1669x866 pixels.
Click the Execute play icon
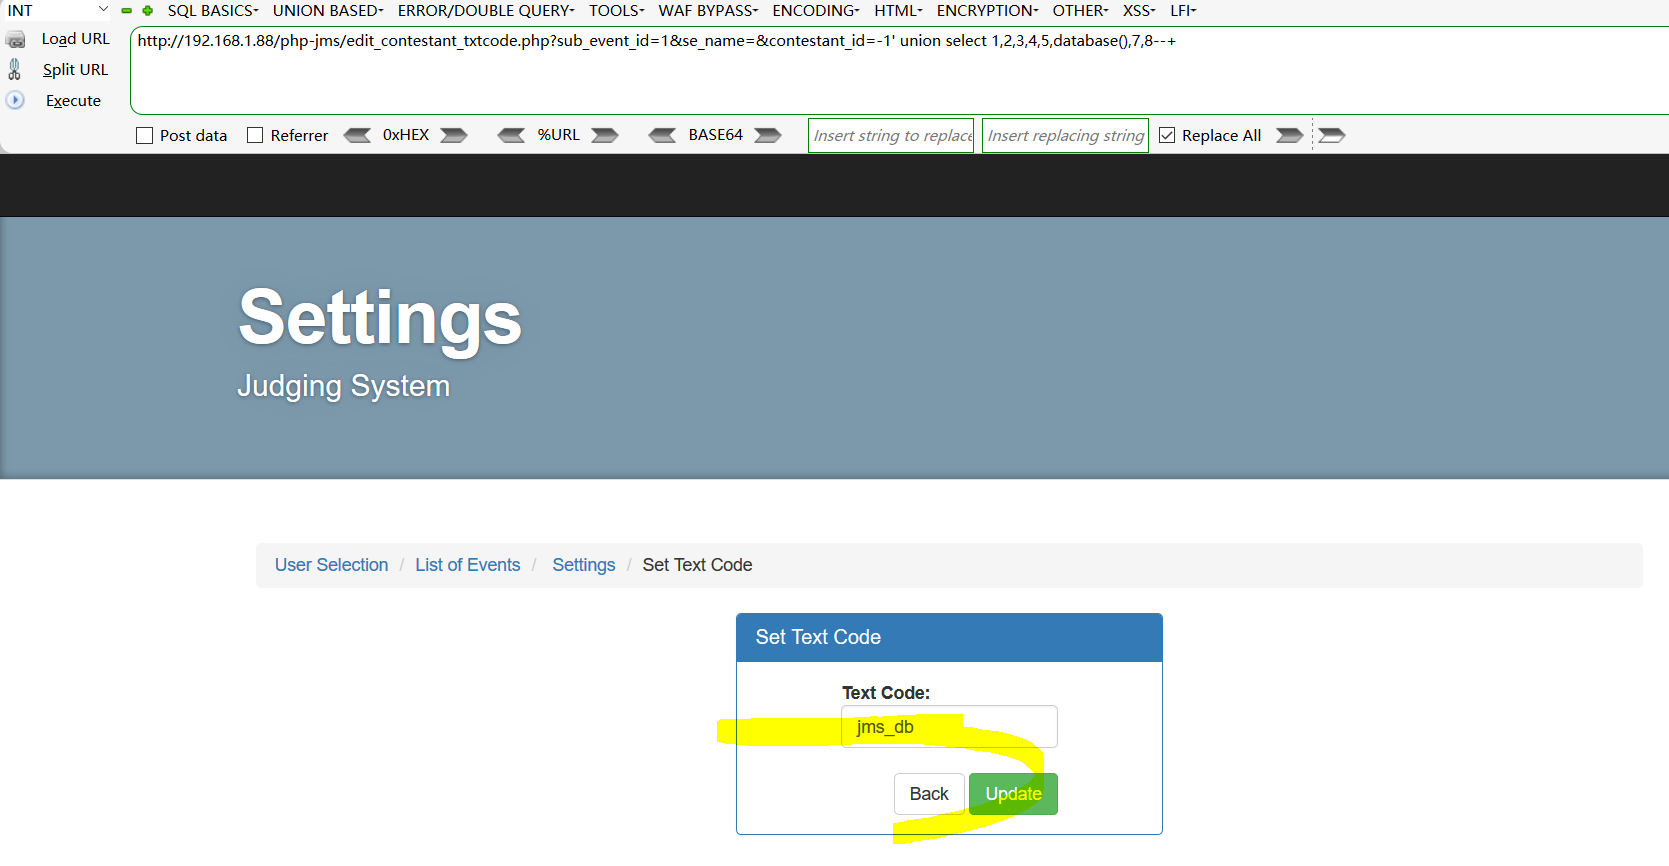click(15, 100)
